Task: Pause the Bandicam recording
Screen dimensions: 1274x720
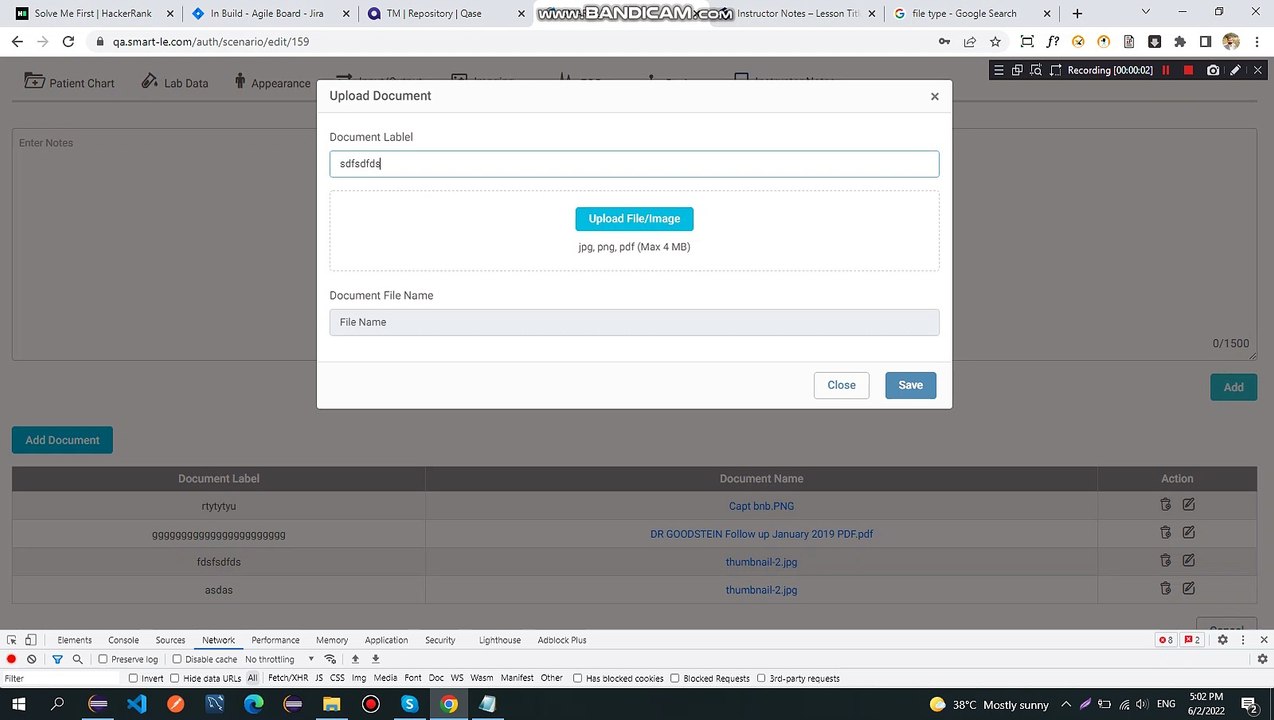Action: 1165,70
